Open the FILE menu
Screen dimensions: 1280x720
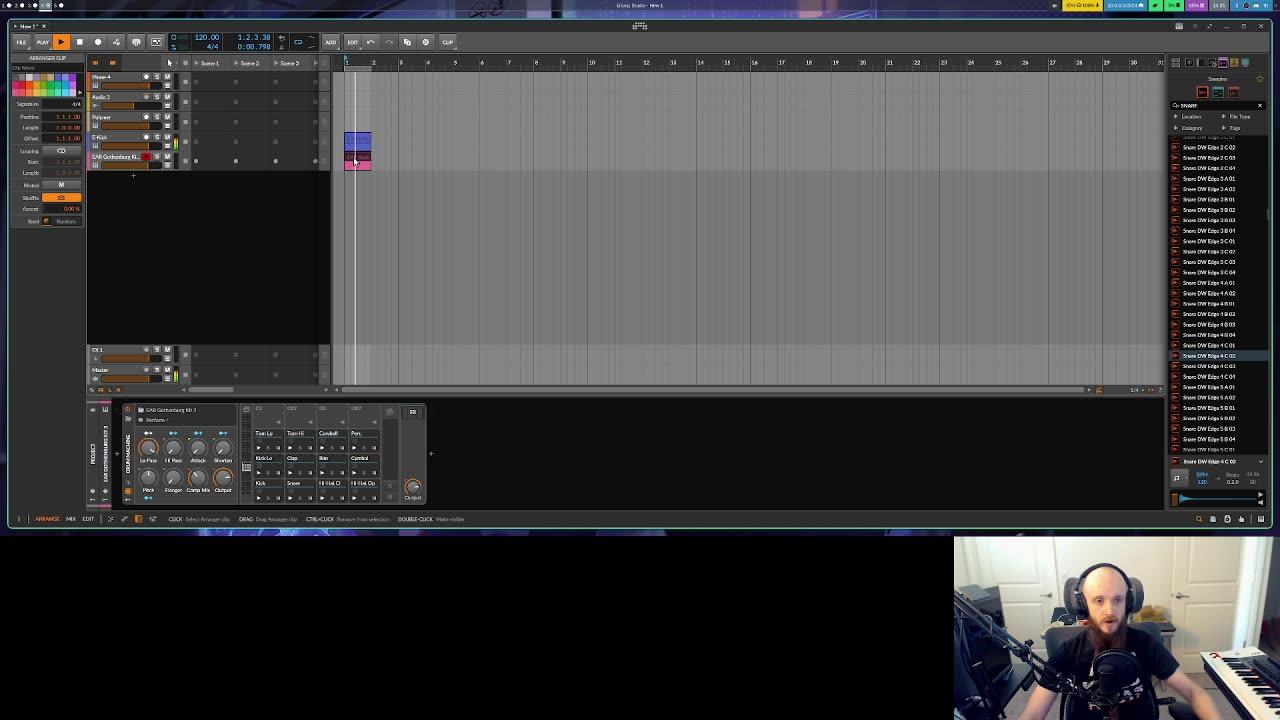(21, 42)
